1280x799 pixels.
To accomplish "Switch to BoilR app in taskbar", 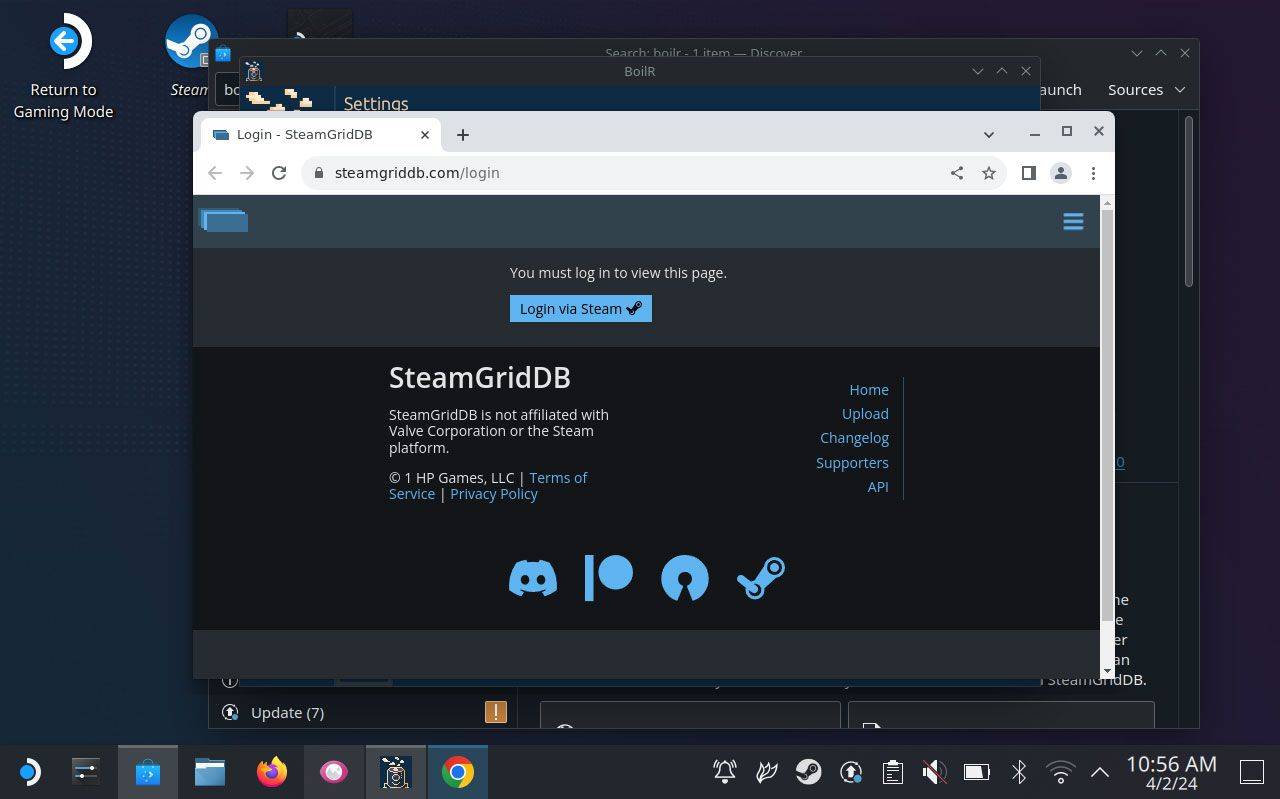I will coord(396,772).
